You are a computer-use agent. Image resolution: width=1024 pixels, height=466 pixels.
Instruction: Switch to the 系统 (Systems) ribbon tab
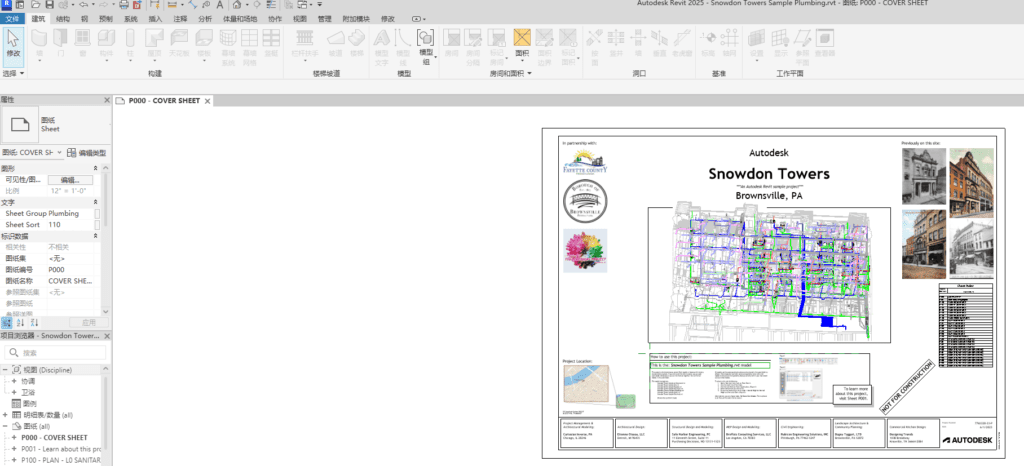(x=131, y=19)
